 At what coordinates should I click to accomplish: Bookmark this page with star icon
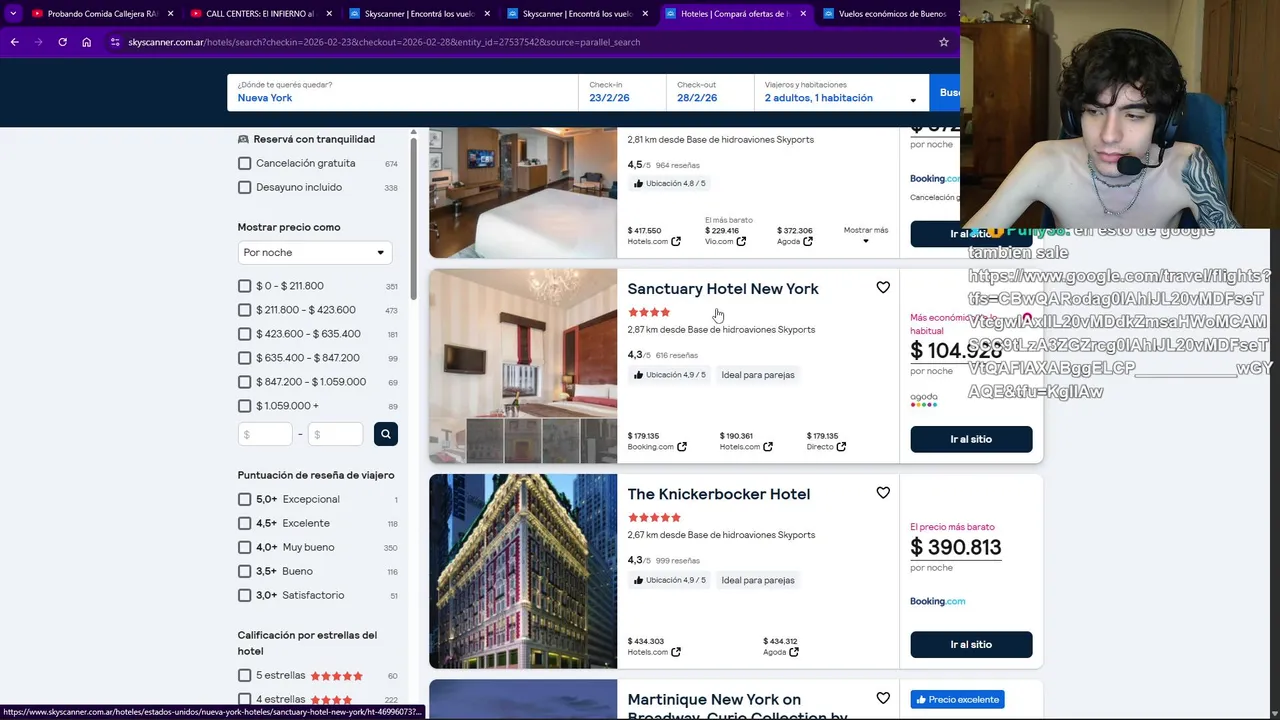pyautogui.click(x=943, y=42)
